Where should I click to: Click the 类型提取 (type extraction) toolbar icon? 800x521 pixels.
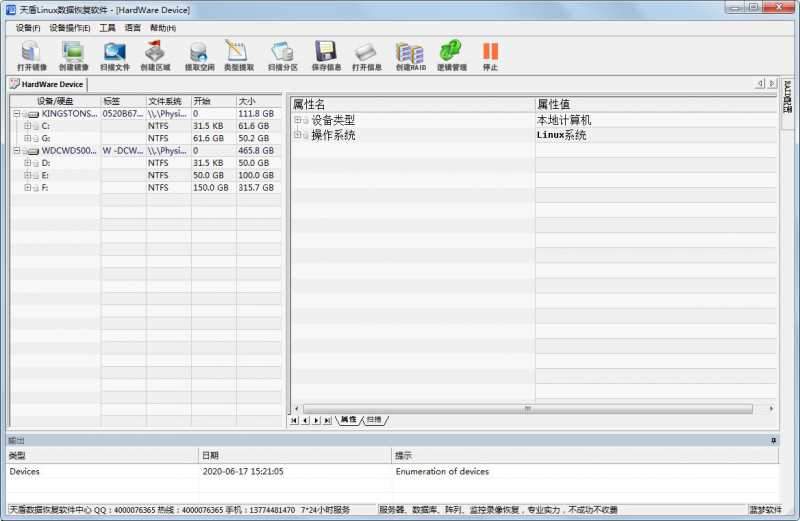point(239,56)
